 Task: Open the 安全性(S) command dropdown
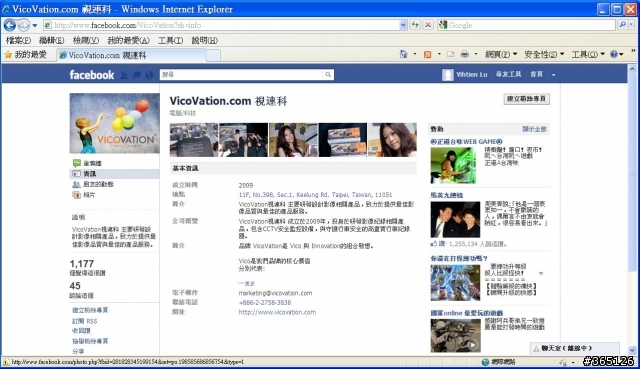click(x=544, y=54)
